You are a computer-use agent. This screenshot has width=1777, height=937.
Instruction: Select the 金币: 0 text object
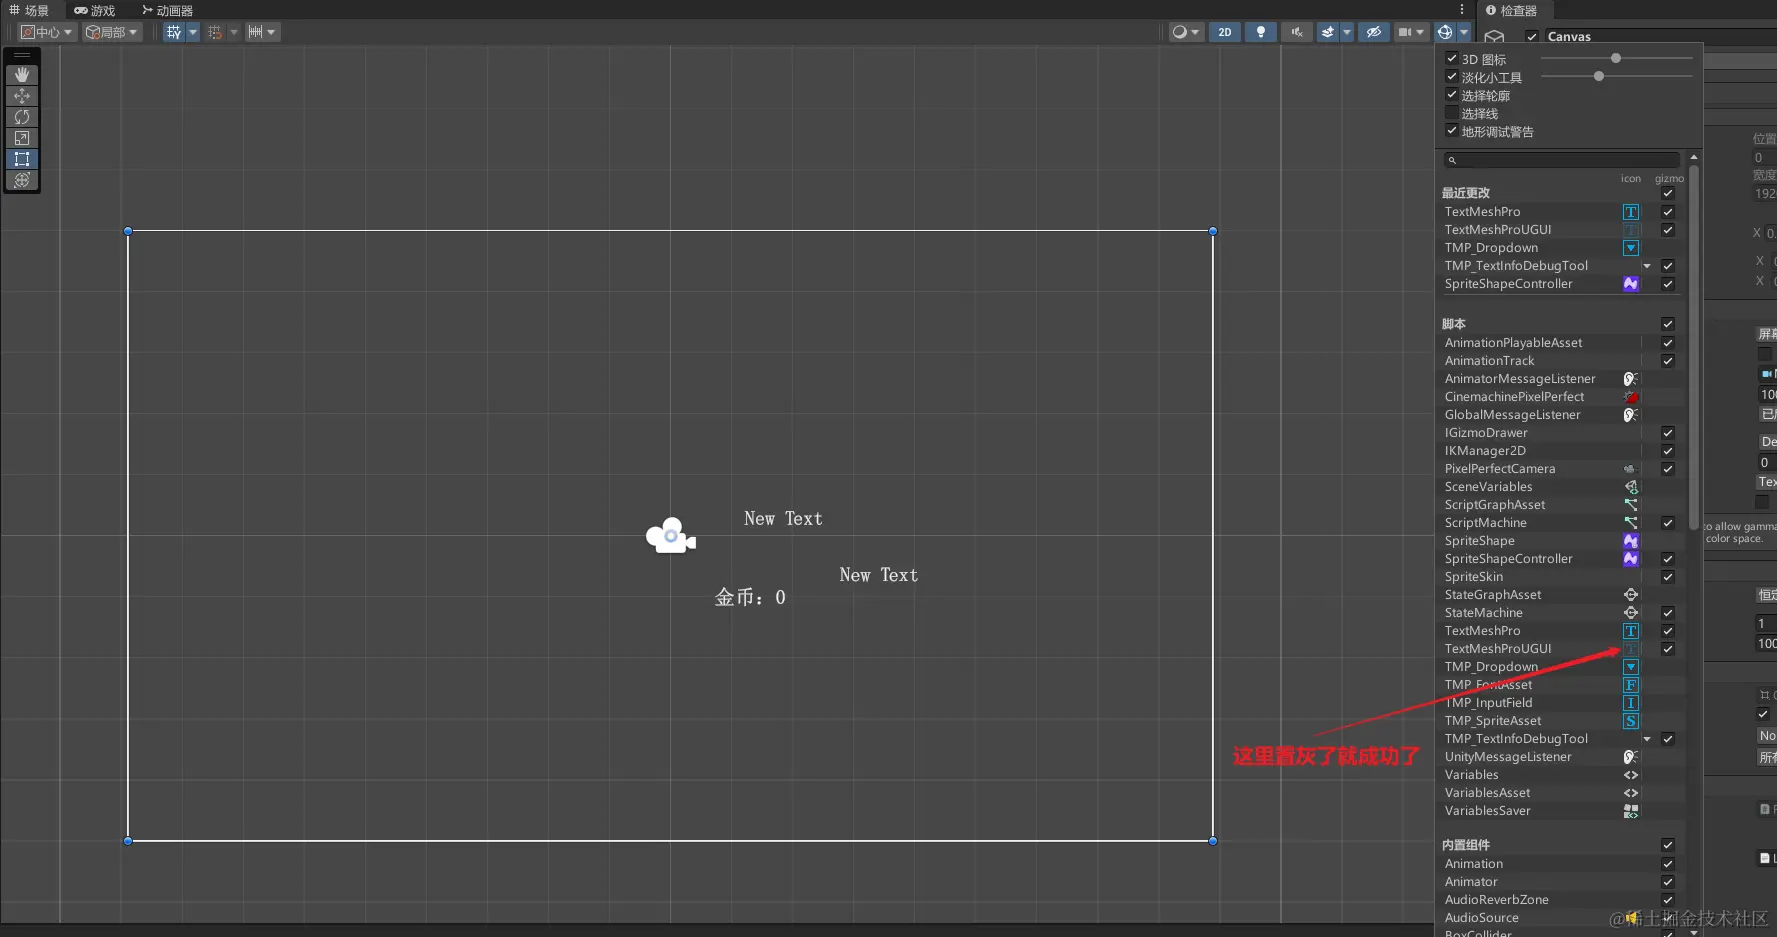(x=750, y=597)
